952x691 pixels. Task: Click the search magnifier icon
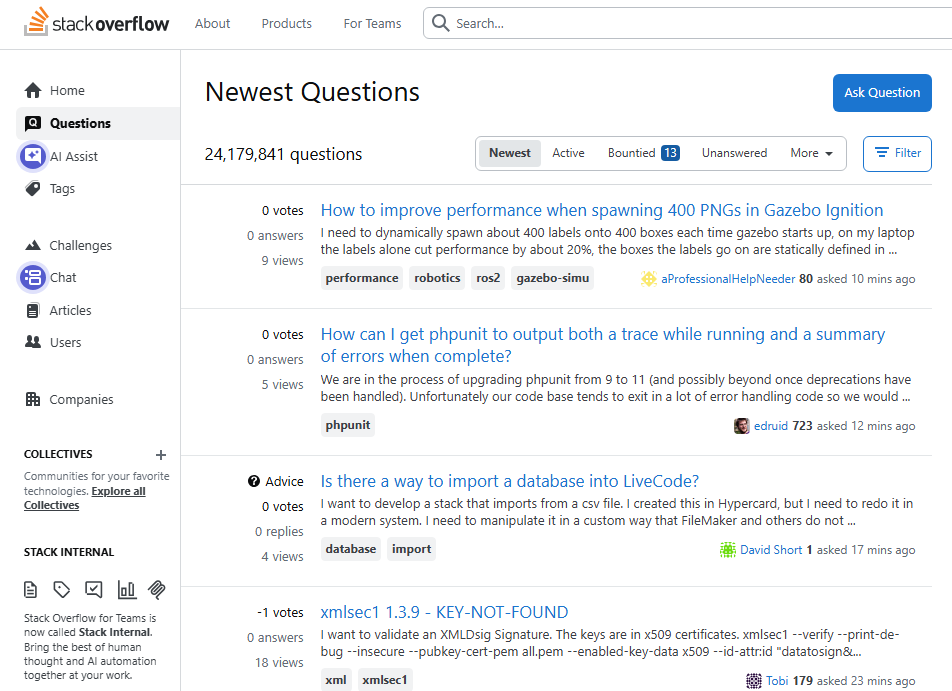point(440,22)
